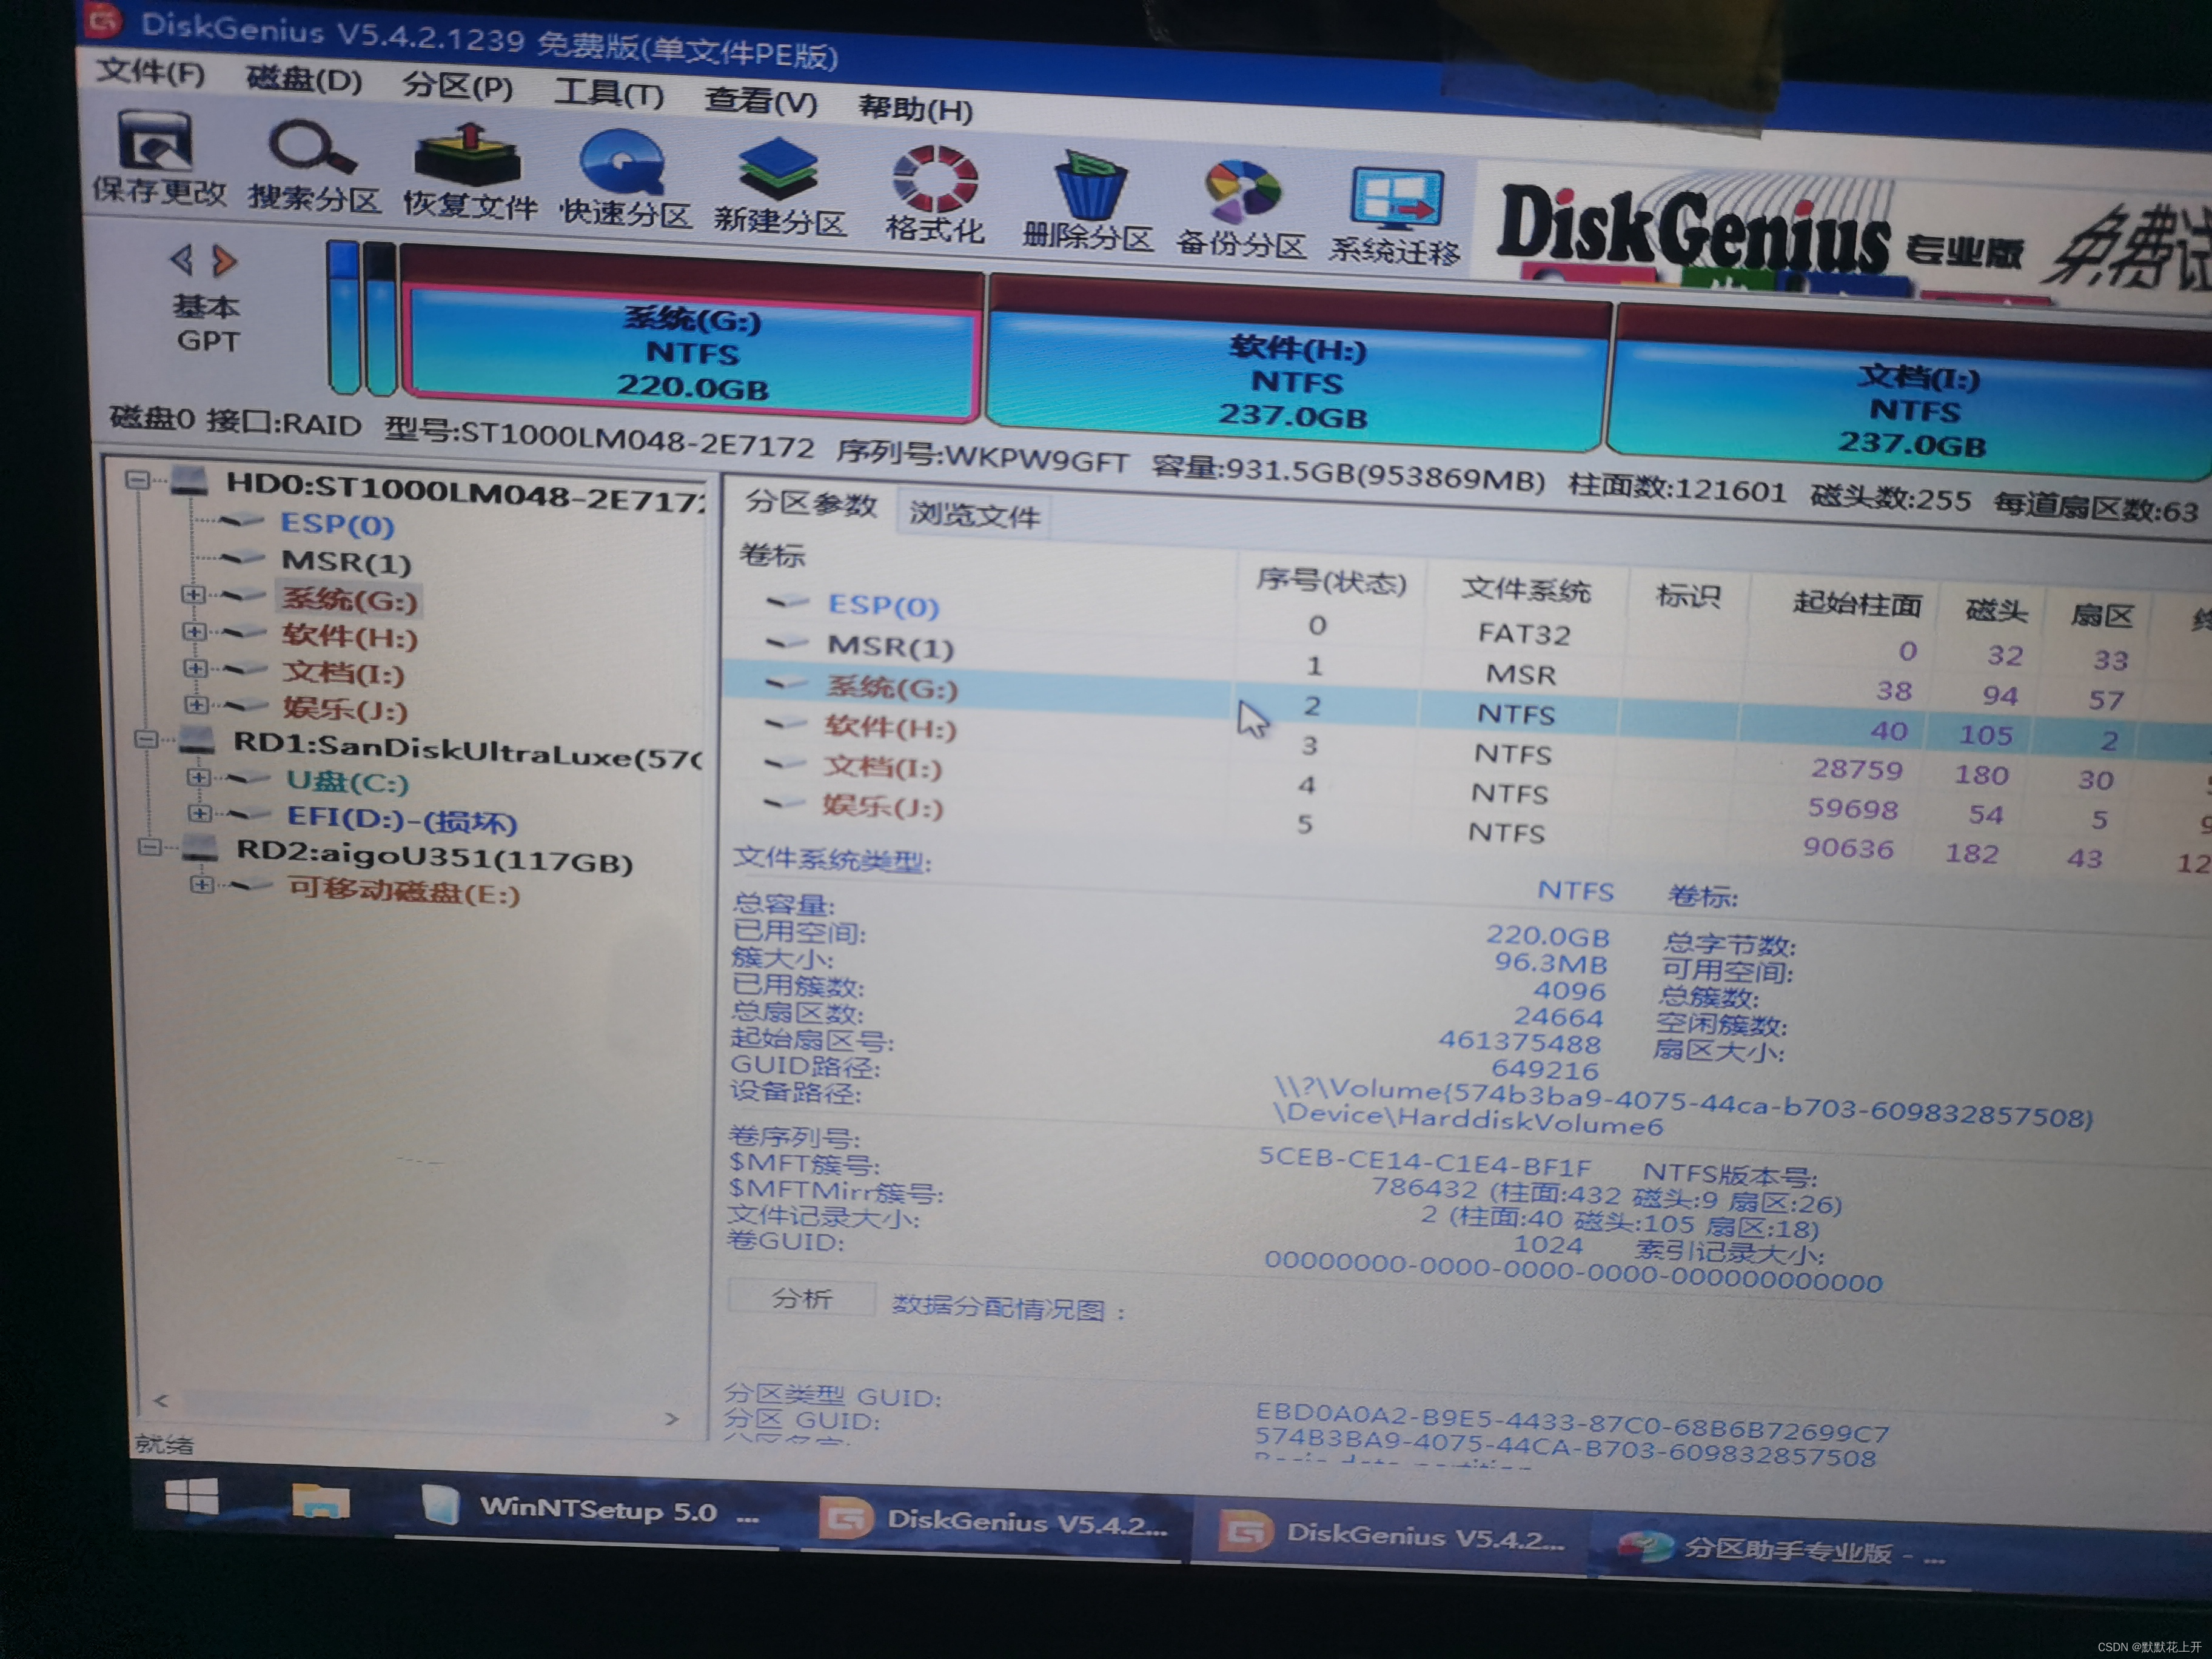
Task: Click right arrow of tree horizontal scrollbar
Action: (x=672, y=1418)
